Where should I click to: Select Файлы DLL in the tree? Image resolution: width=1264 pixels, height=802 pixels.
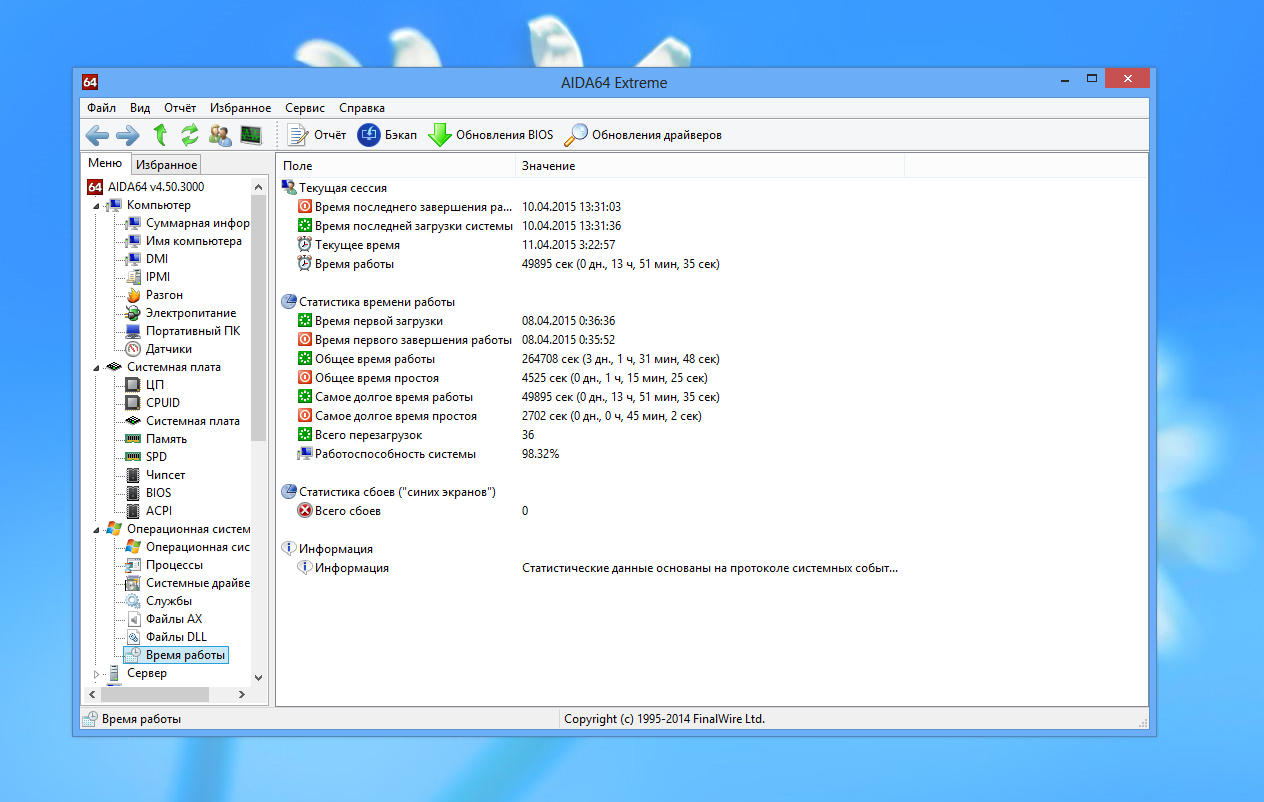pyautogui.click(x=165, y=637)
